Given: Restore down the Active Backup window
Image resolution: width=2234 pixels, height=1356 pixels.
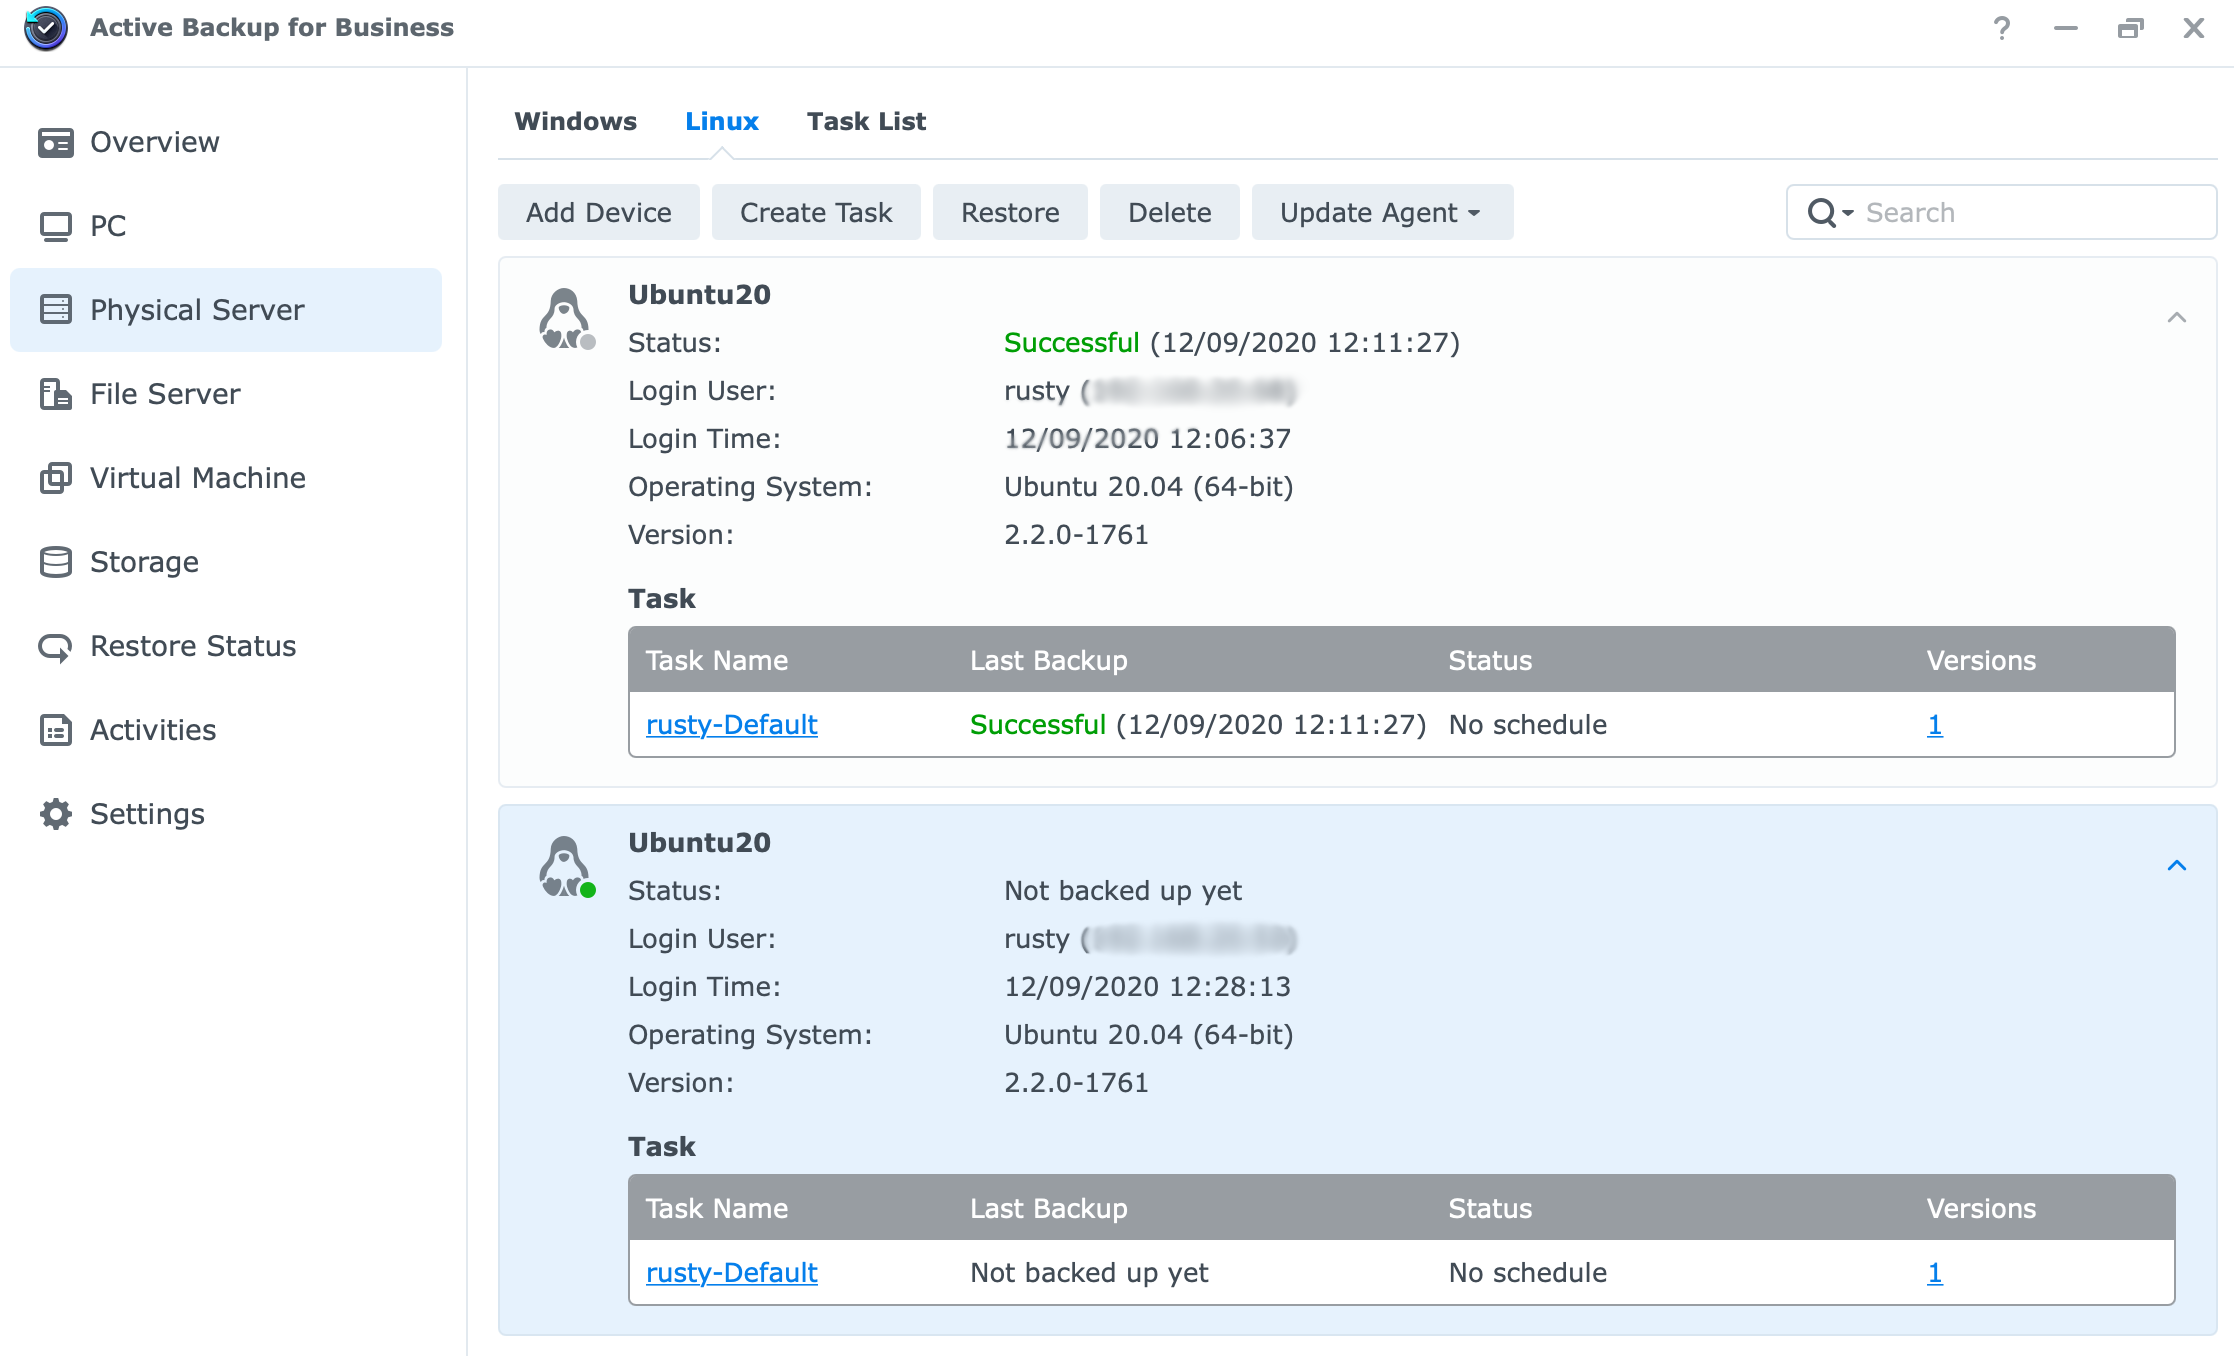Looking at the screenshot, I should [2130, 28].
